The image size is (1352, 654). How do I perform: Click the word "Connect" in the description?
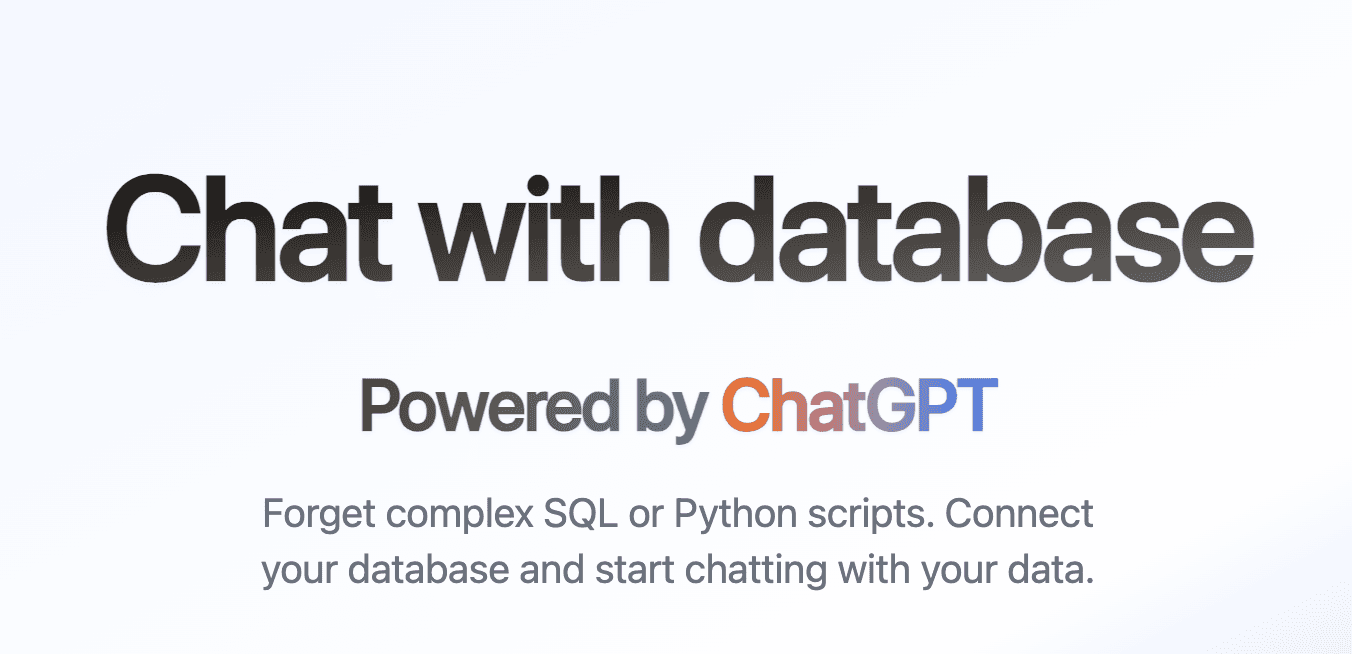point(1019,515)
